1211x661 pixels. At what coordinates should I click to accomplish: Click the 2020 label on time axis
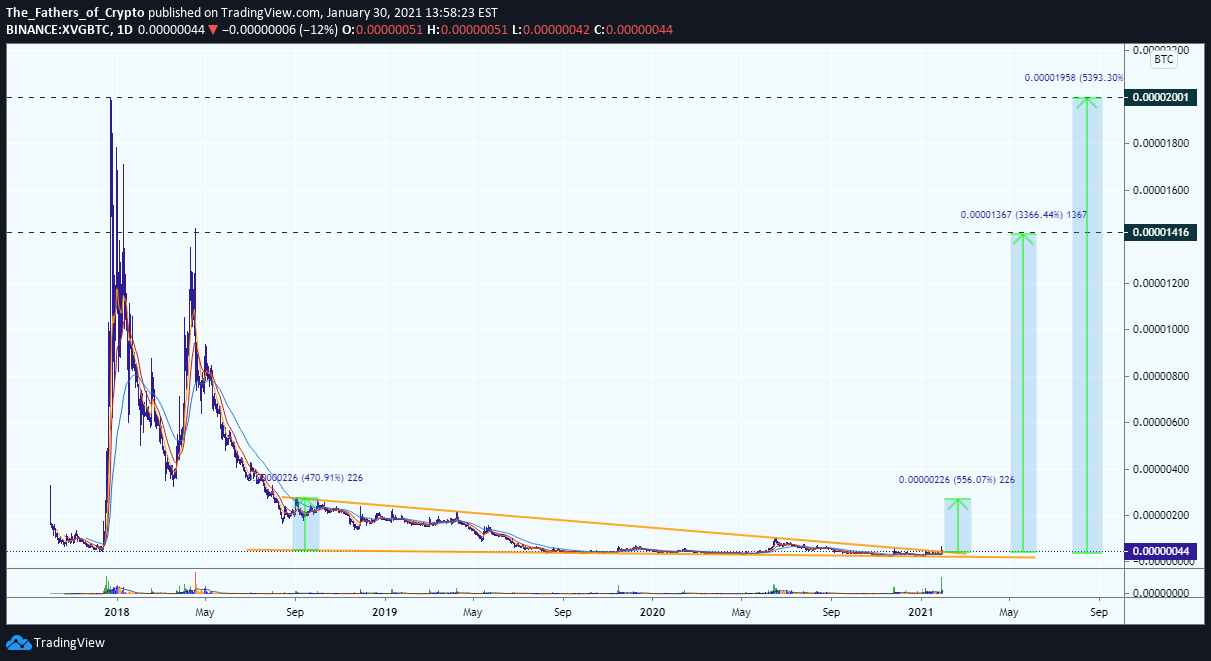click(x=652, y=611)
